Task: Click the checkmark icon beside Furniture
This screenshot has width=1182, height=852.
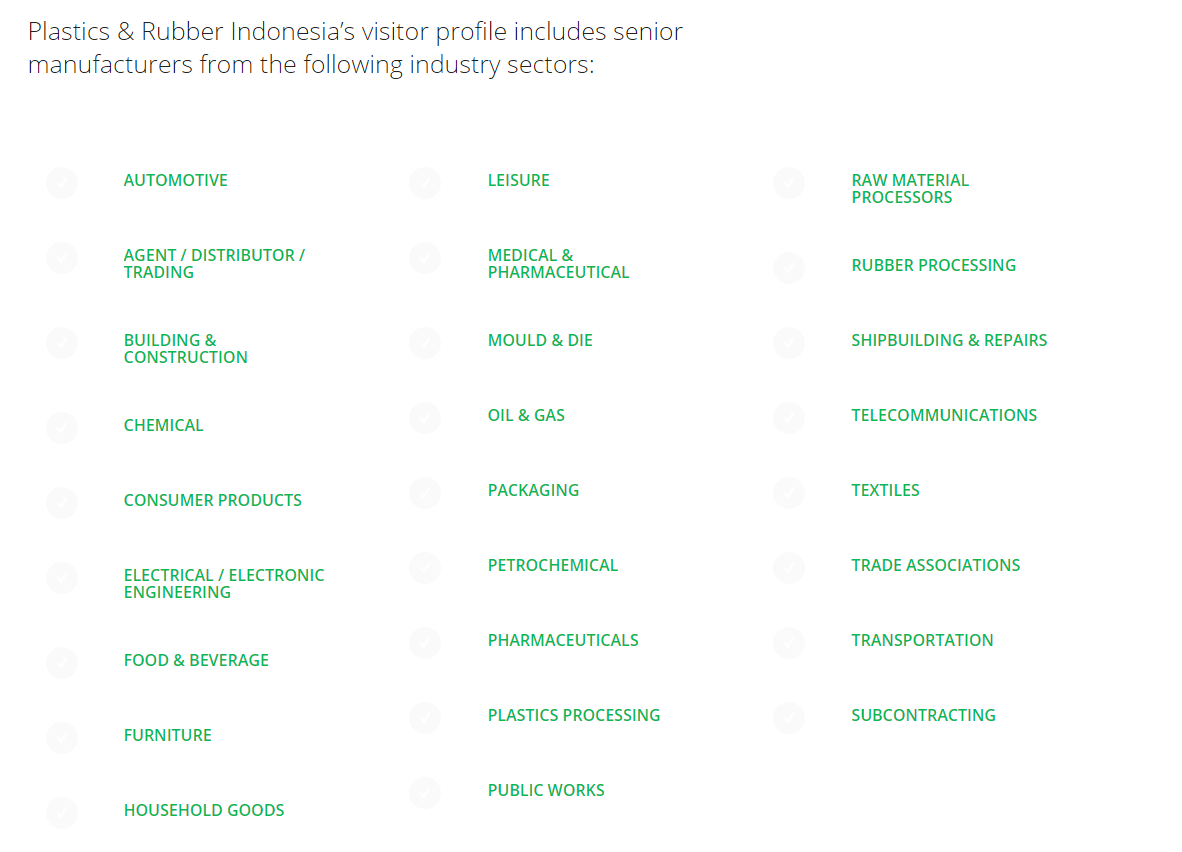Action: coord(62,738)
